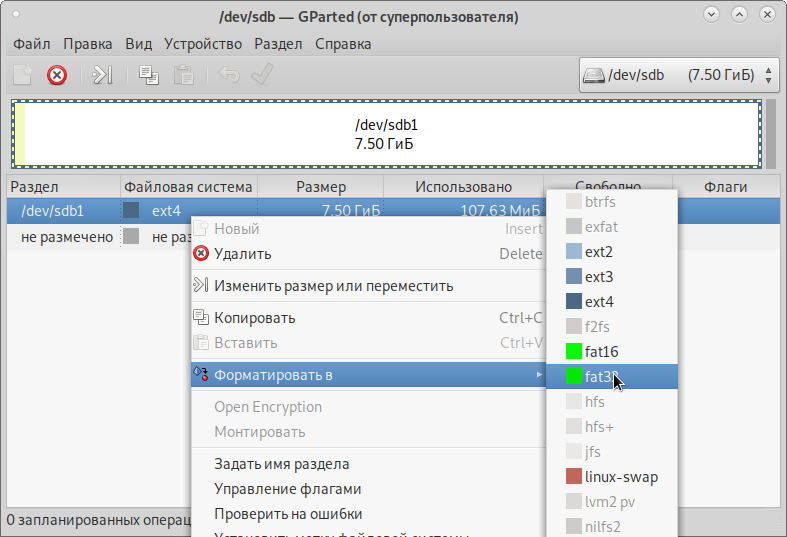Expand the Форматировать в submenu arrow
Image resolution: width=787 pixels, height=537 pixels.
click(x=539, y=374)
